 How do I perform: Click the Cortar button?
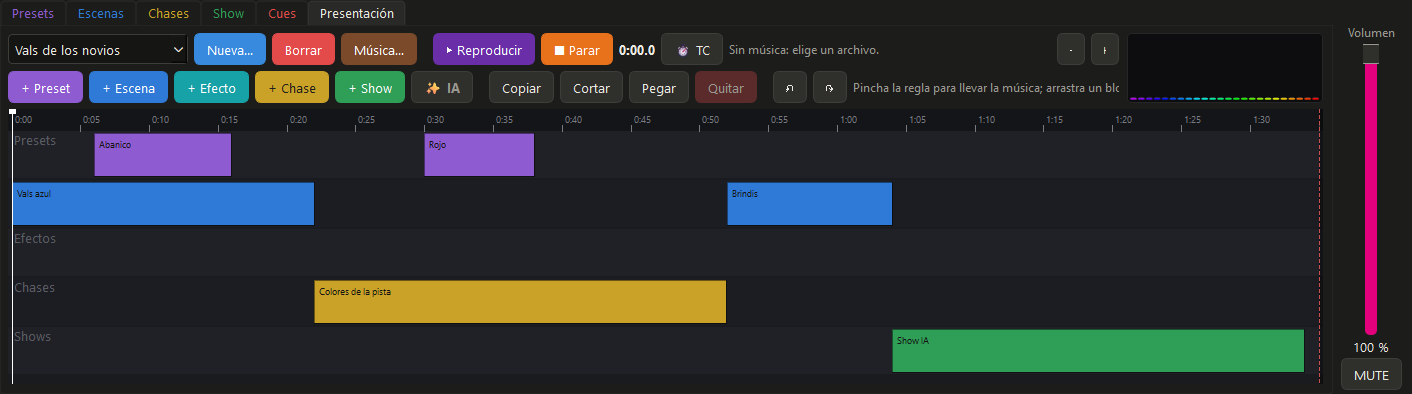pyautogui.click(x=592, y=88)
